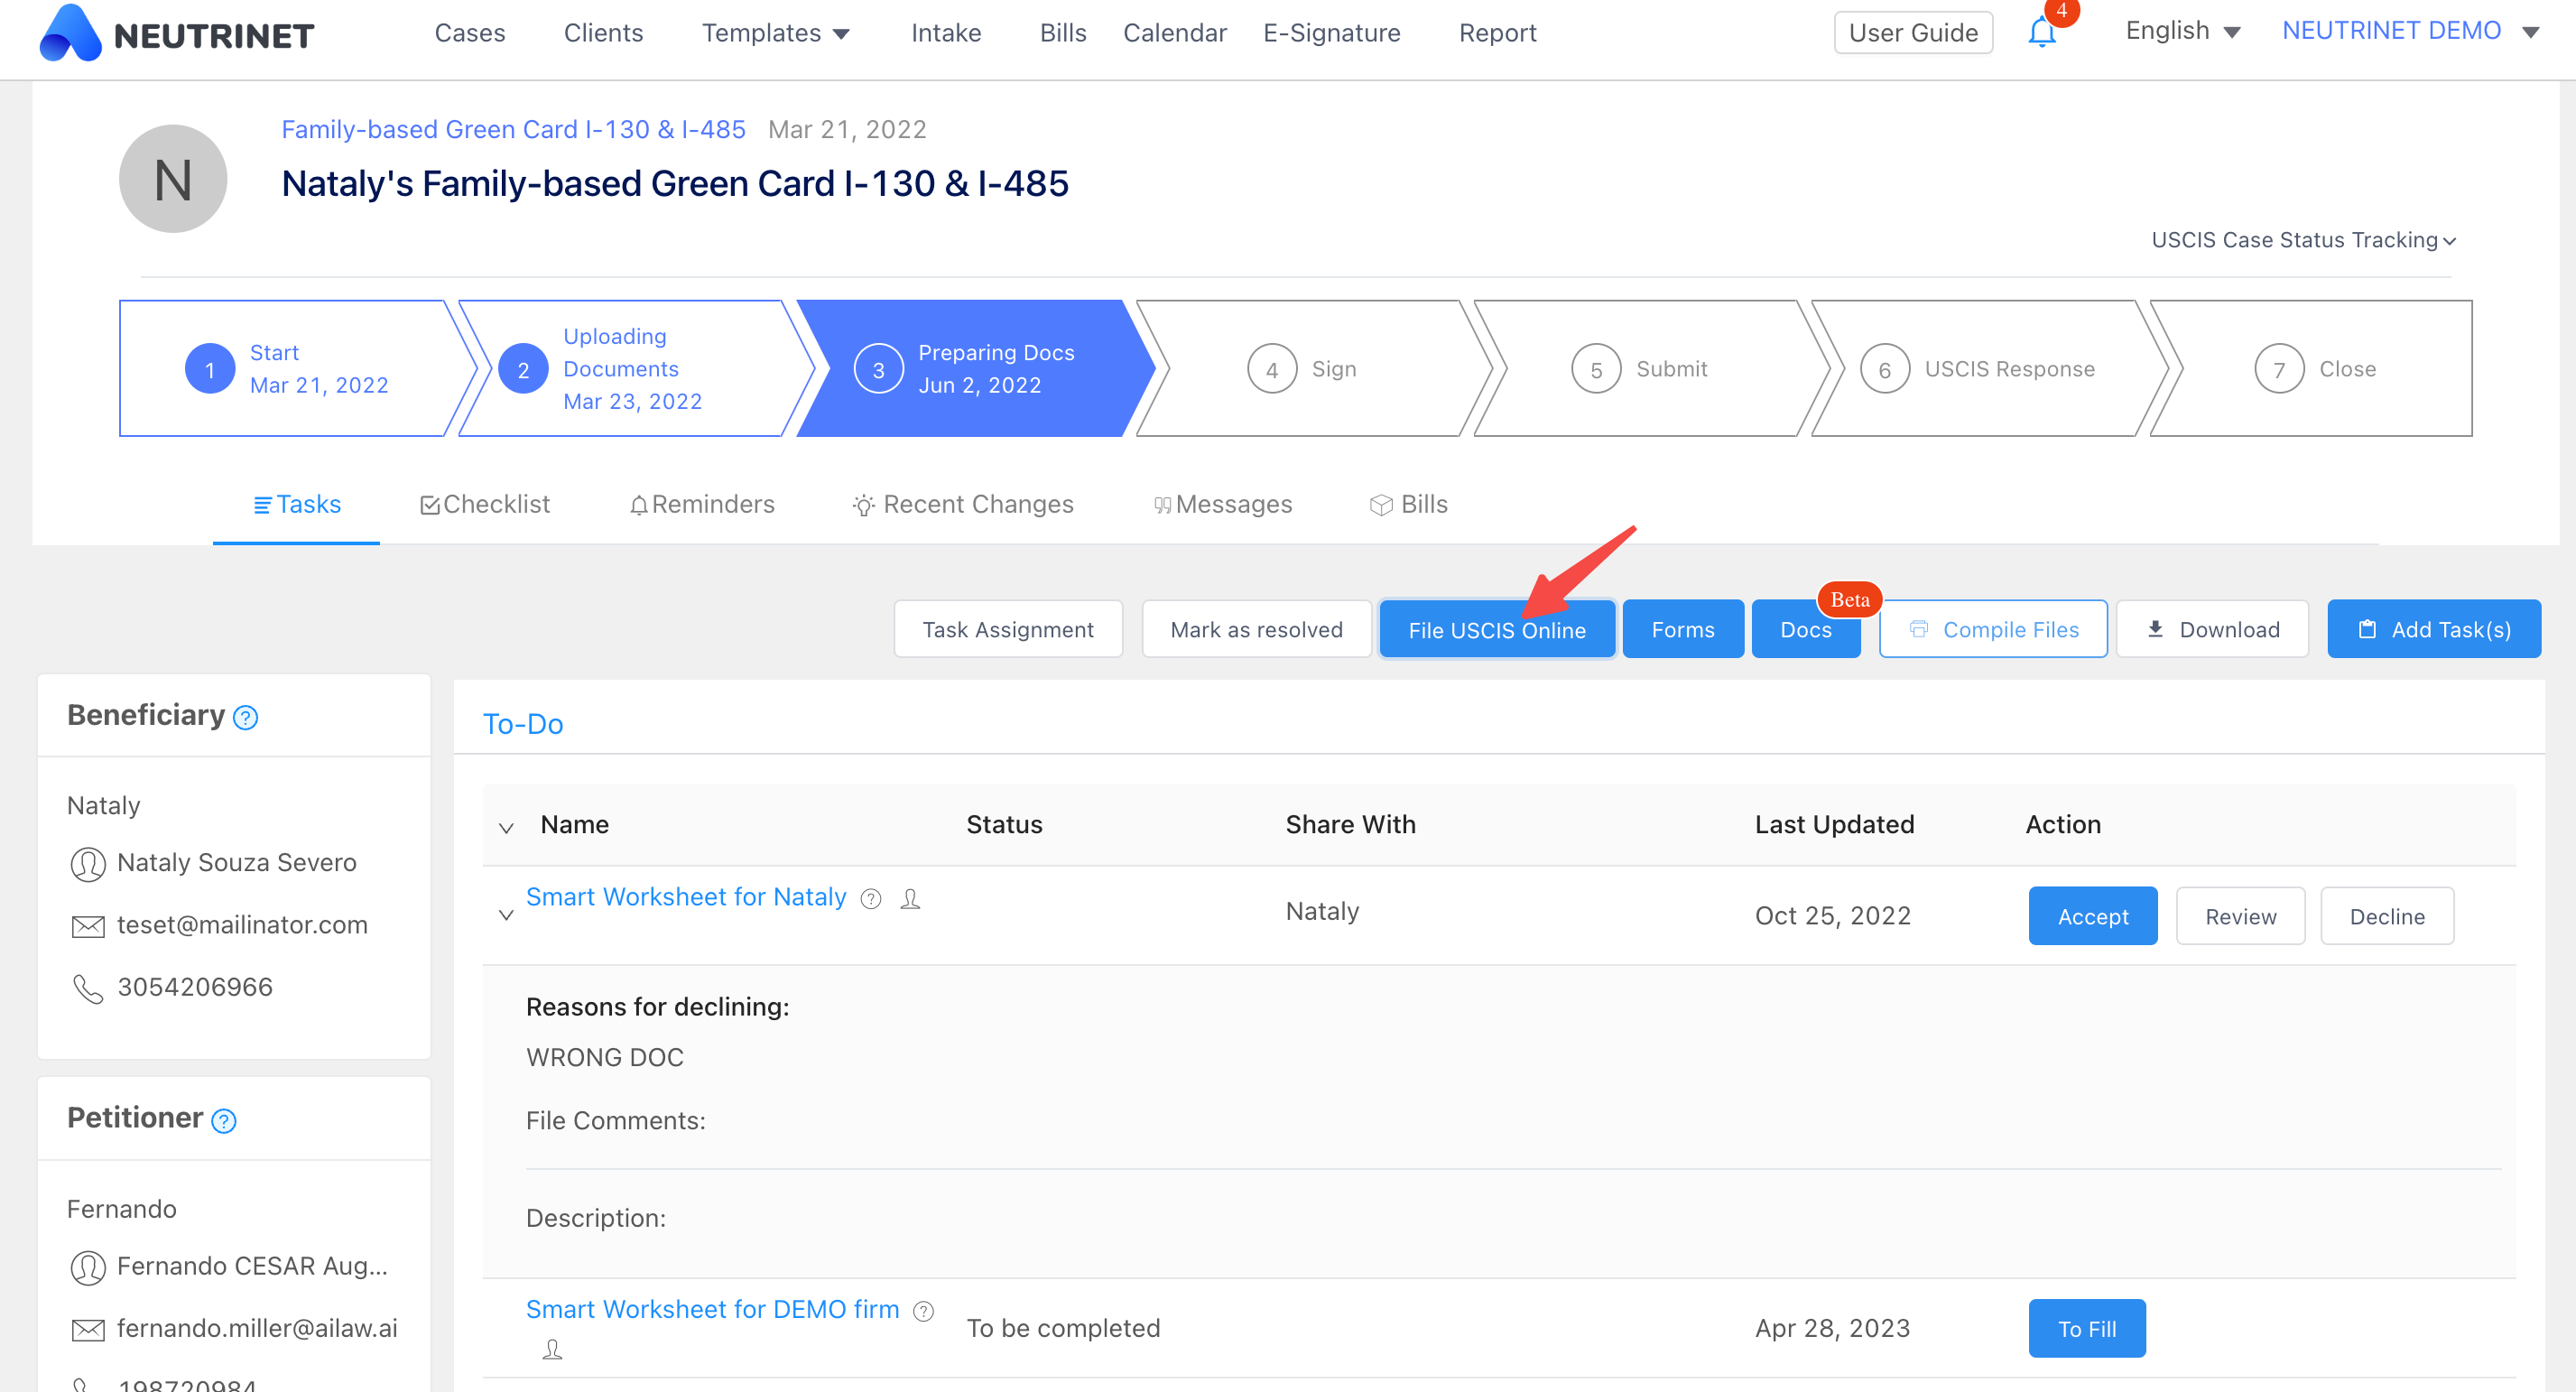Click help icon beside Smart Worksheet for DEMO firm
Viewport: 2576px width, 1392px height.
pos(924,1310)
